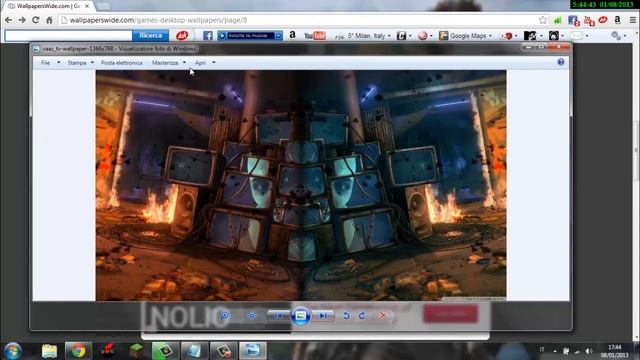Click the IT language indicator
Image resolution: width=640 pixels, height=360 pixels.
pos(542,349)
